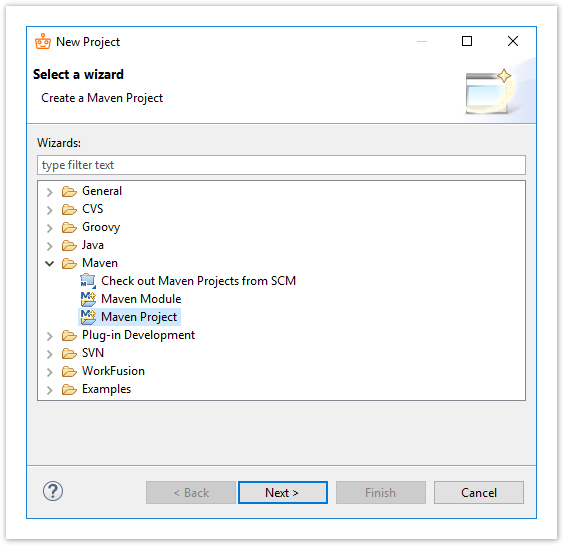Open help via question mark icon
Screen dimensions: 563x545
(x=53, y=491)
